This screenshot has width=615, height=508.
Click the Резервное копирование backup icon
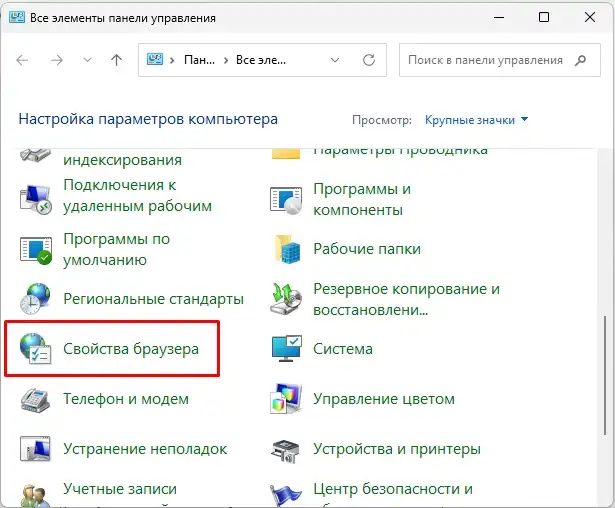coord(286,299)
